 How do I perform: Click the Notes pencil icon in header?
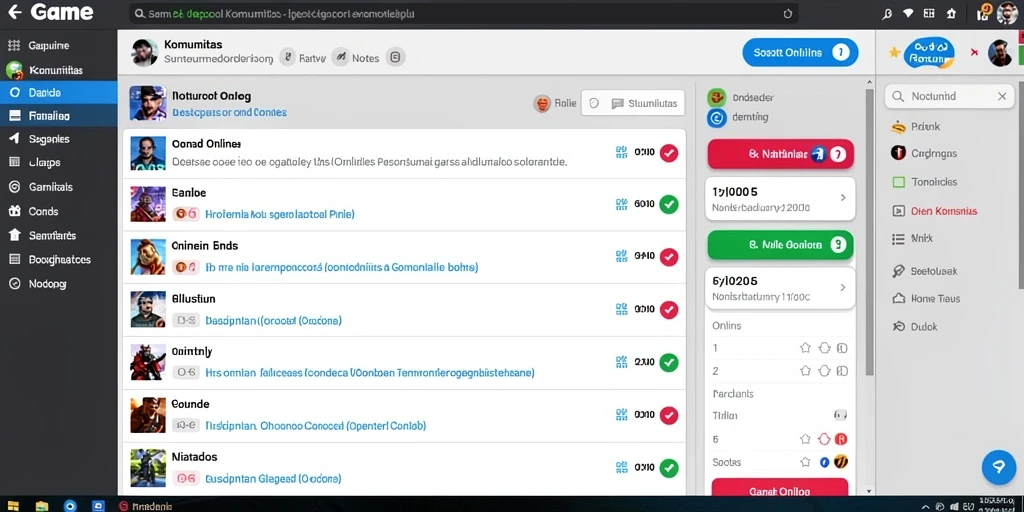pyautogui.click(x=340, y=57)
